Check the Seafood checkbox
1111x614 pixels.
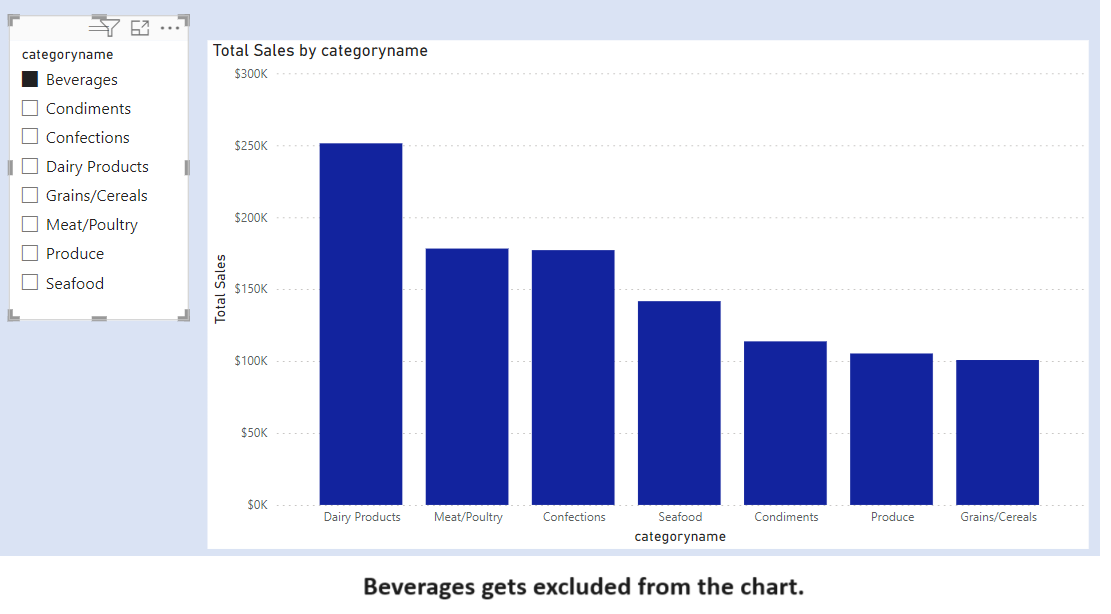pyautogui.click(x=30, y=283)
